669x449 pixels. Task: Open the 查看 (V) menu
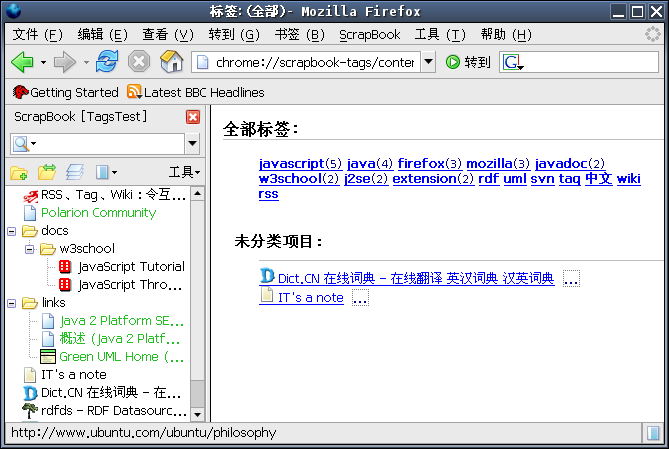click(x=168, y=35)
